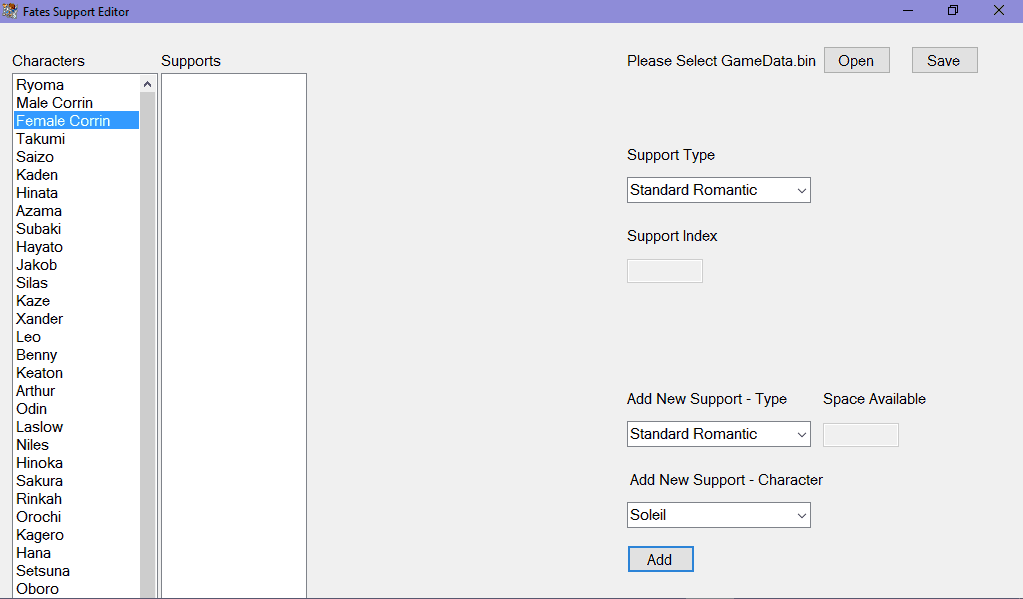Click the Space Available field
Screen dimensions: 1023x599
pyautogui.click(x=861, y=435)
